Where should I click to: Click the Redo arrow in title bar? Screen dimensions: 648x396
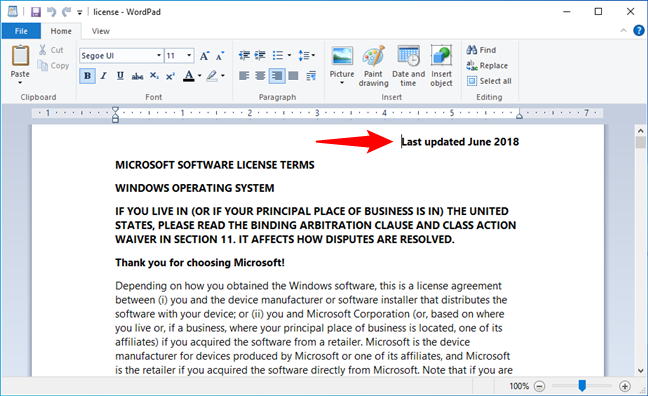coord(66,12)
